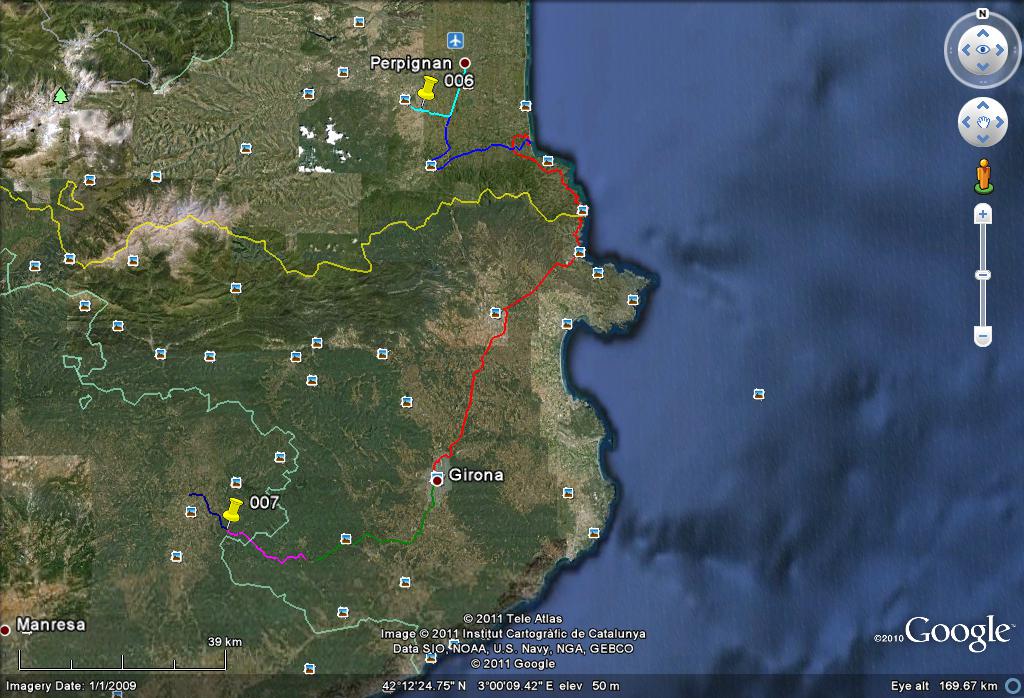Click the green tree park icon
The image size is (1024, 698).
click(61, 96)
